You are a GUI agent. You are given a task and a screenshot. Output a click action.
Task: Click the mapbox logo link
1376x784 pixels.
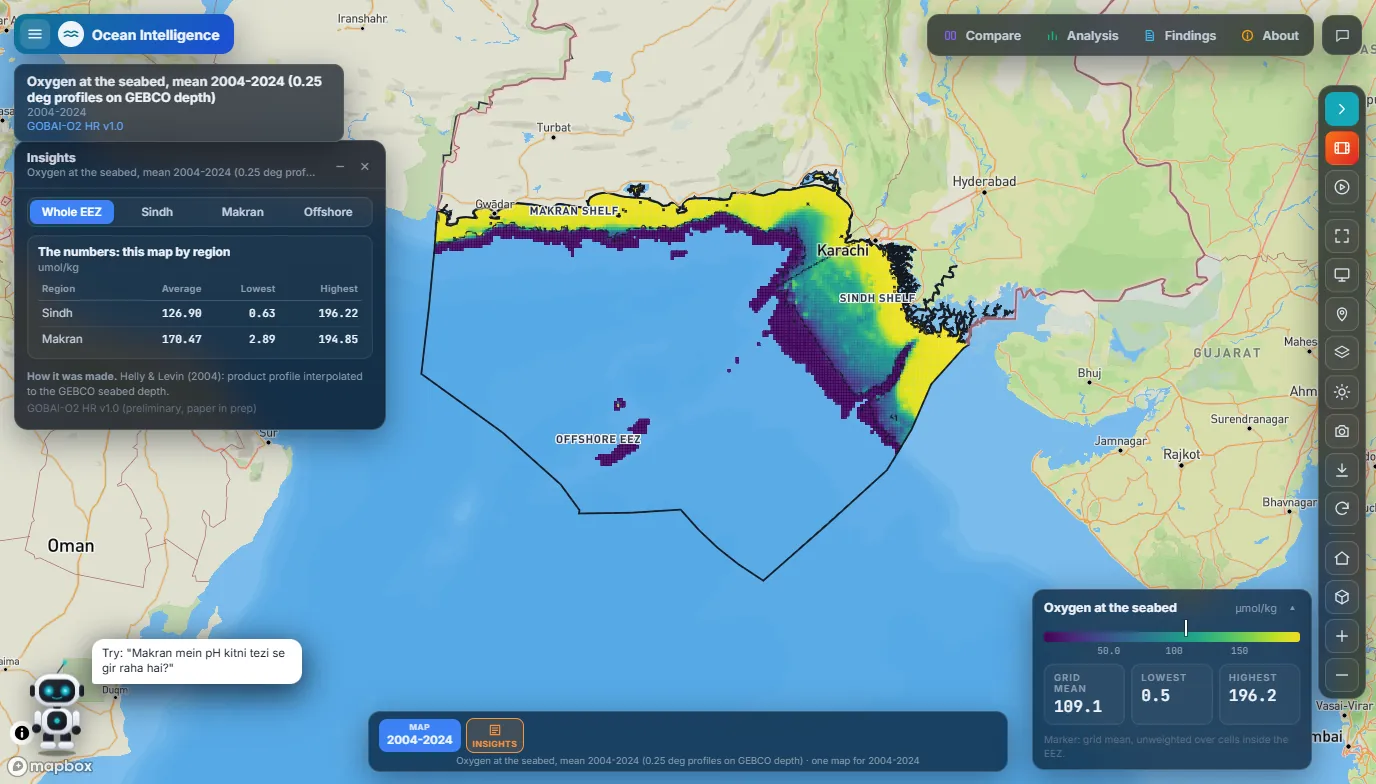tap(51, 766)
